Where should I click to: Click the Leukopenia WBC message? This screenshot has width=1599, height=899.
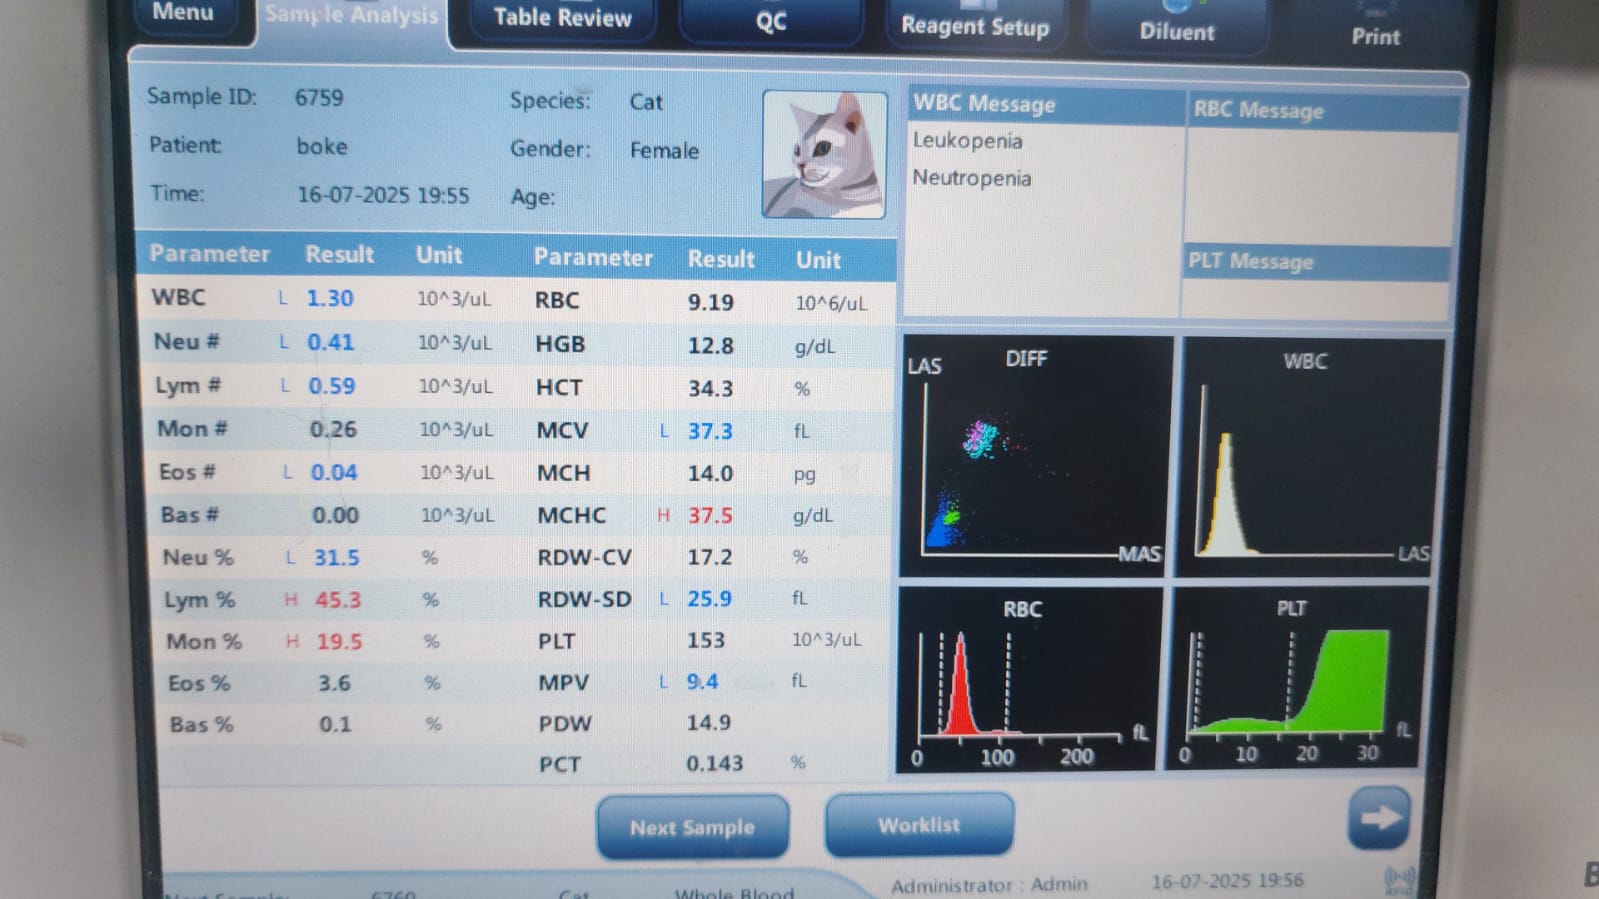[x=967, y=141]
